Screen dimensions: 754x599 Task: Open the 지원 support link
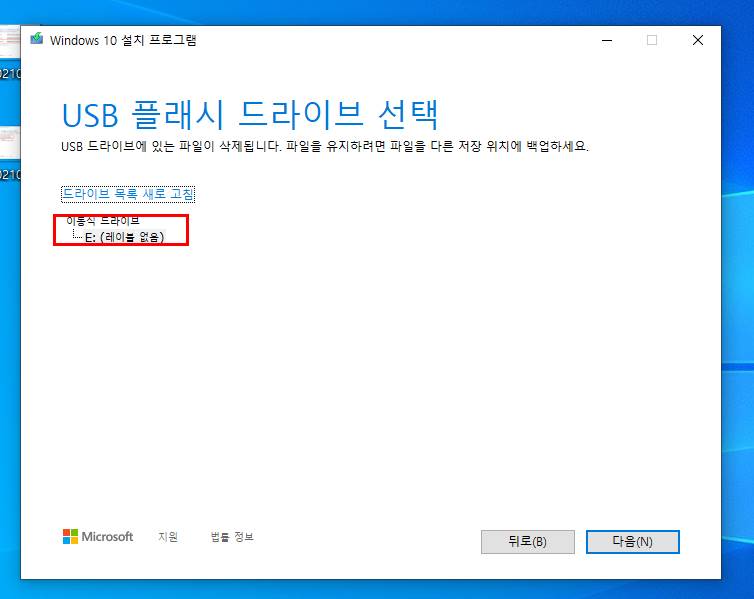pos(168,537)
